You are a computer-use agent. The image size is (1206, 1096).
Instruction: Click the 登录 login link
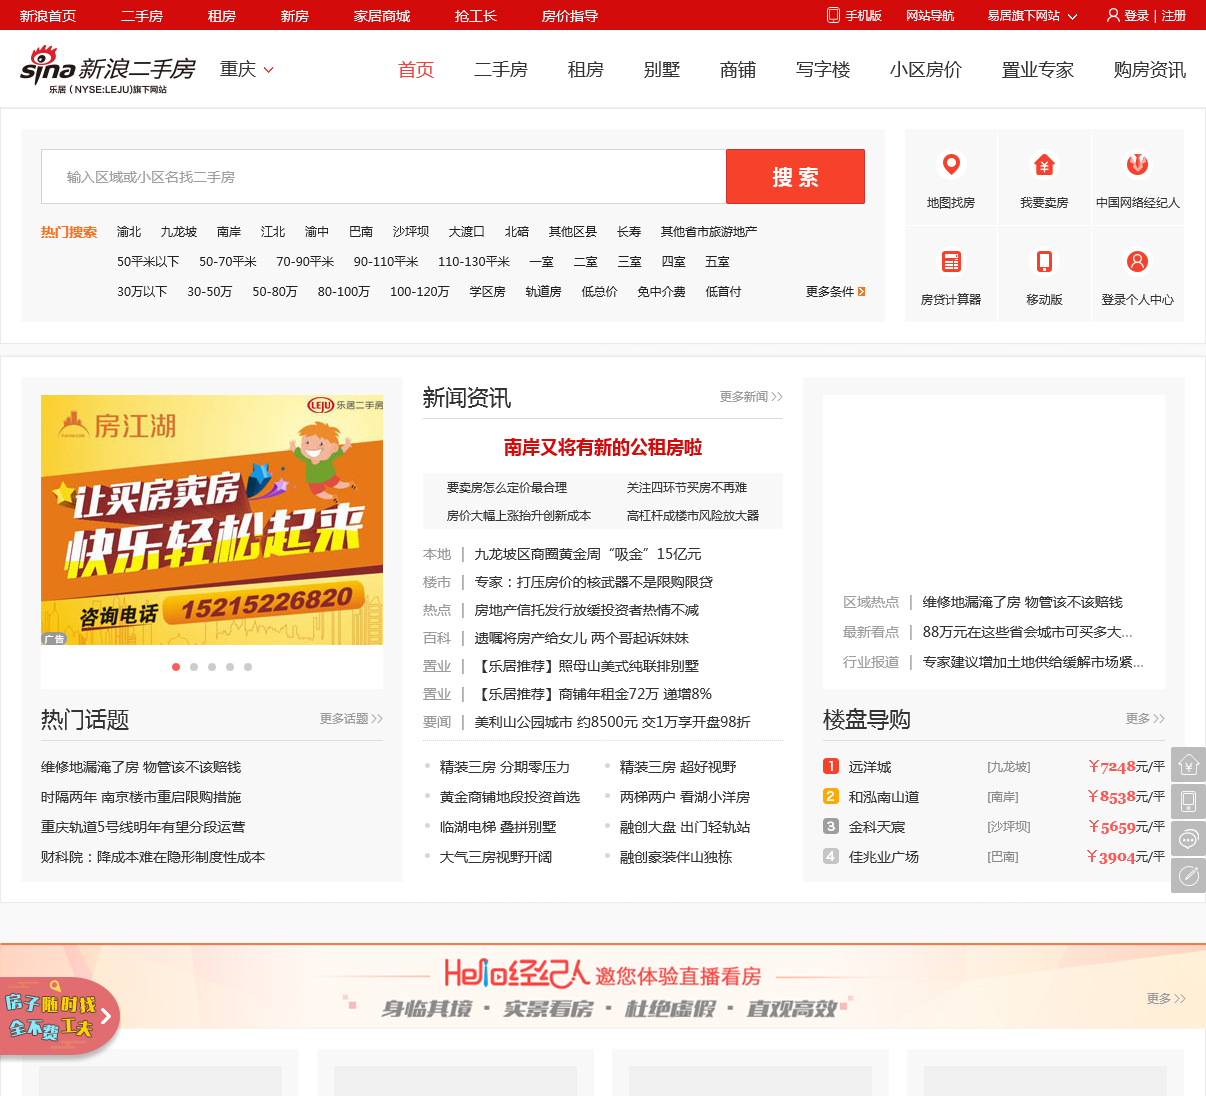click(1136, 15)
